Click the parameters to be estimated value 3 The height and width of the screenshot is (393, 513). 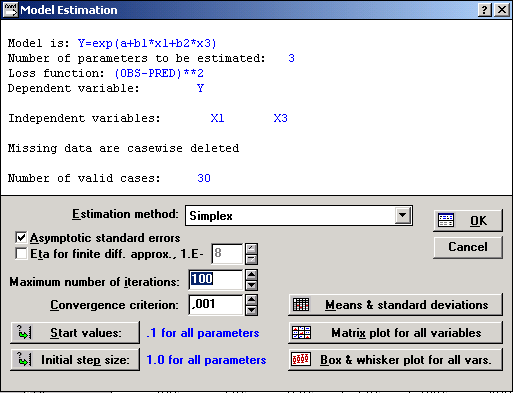pos(291,58)
